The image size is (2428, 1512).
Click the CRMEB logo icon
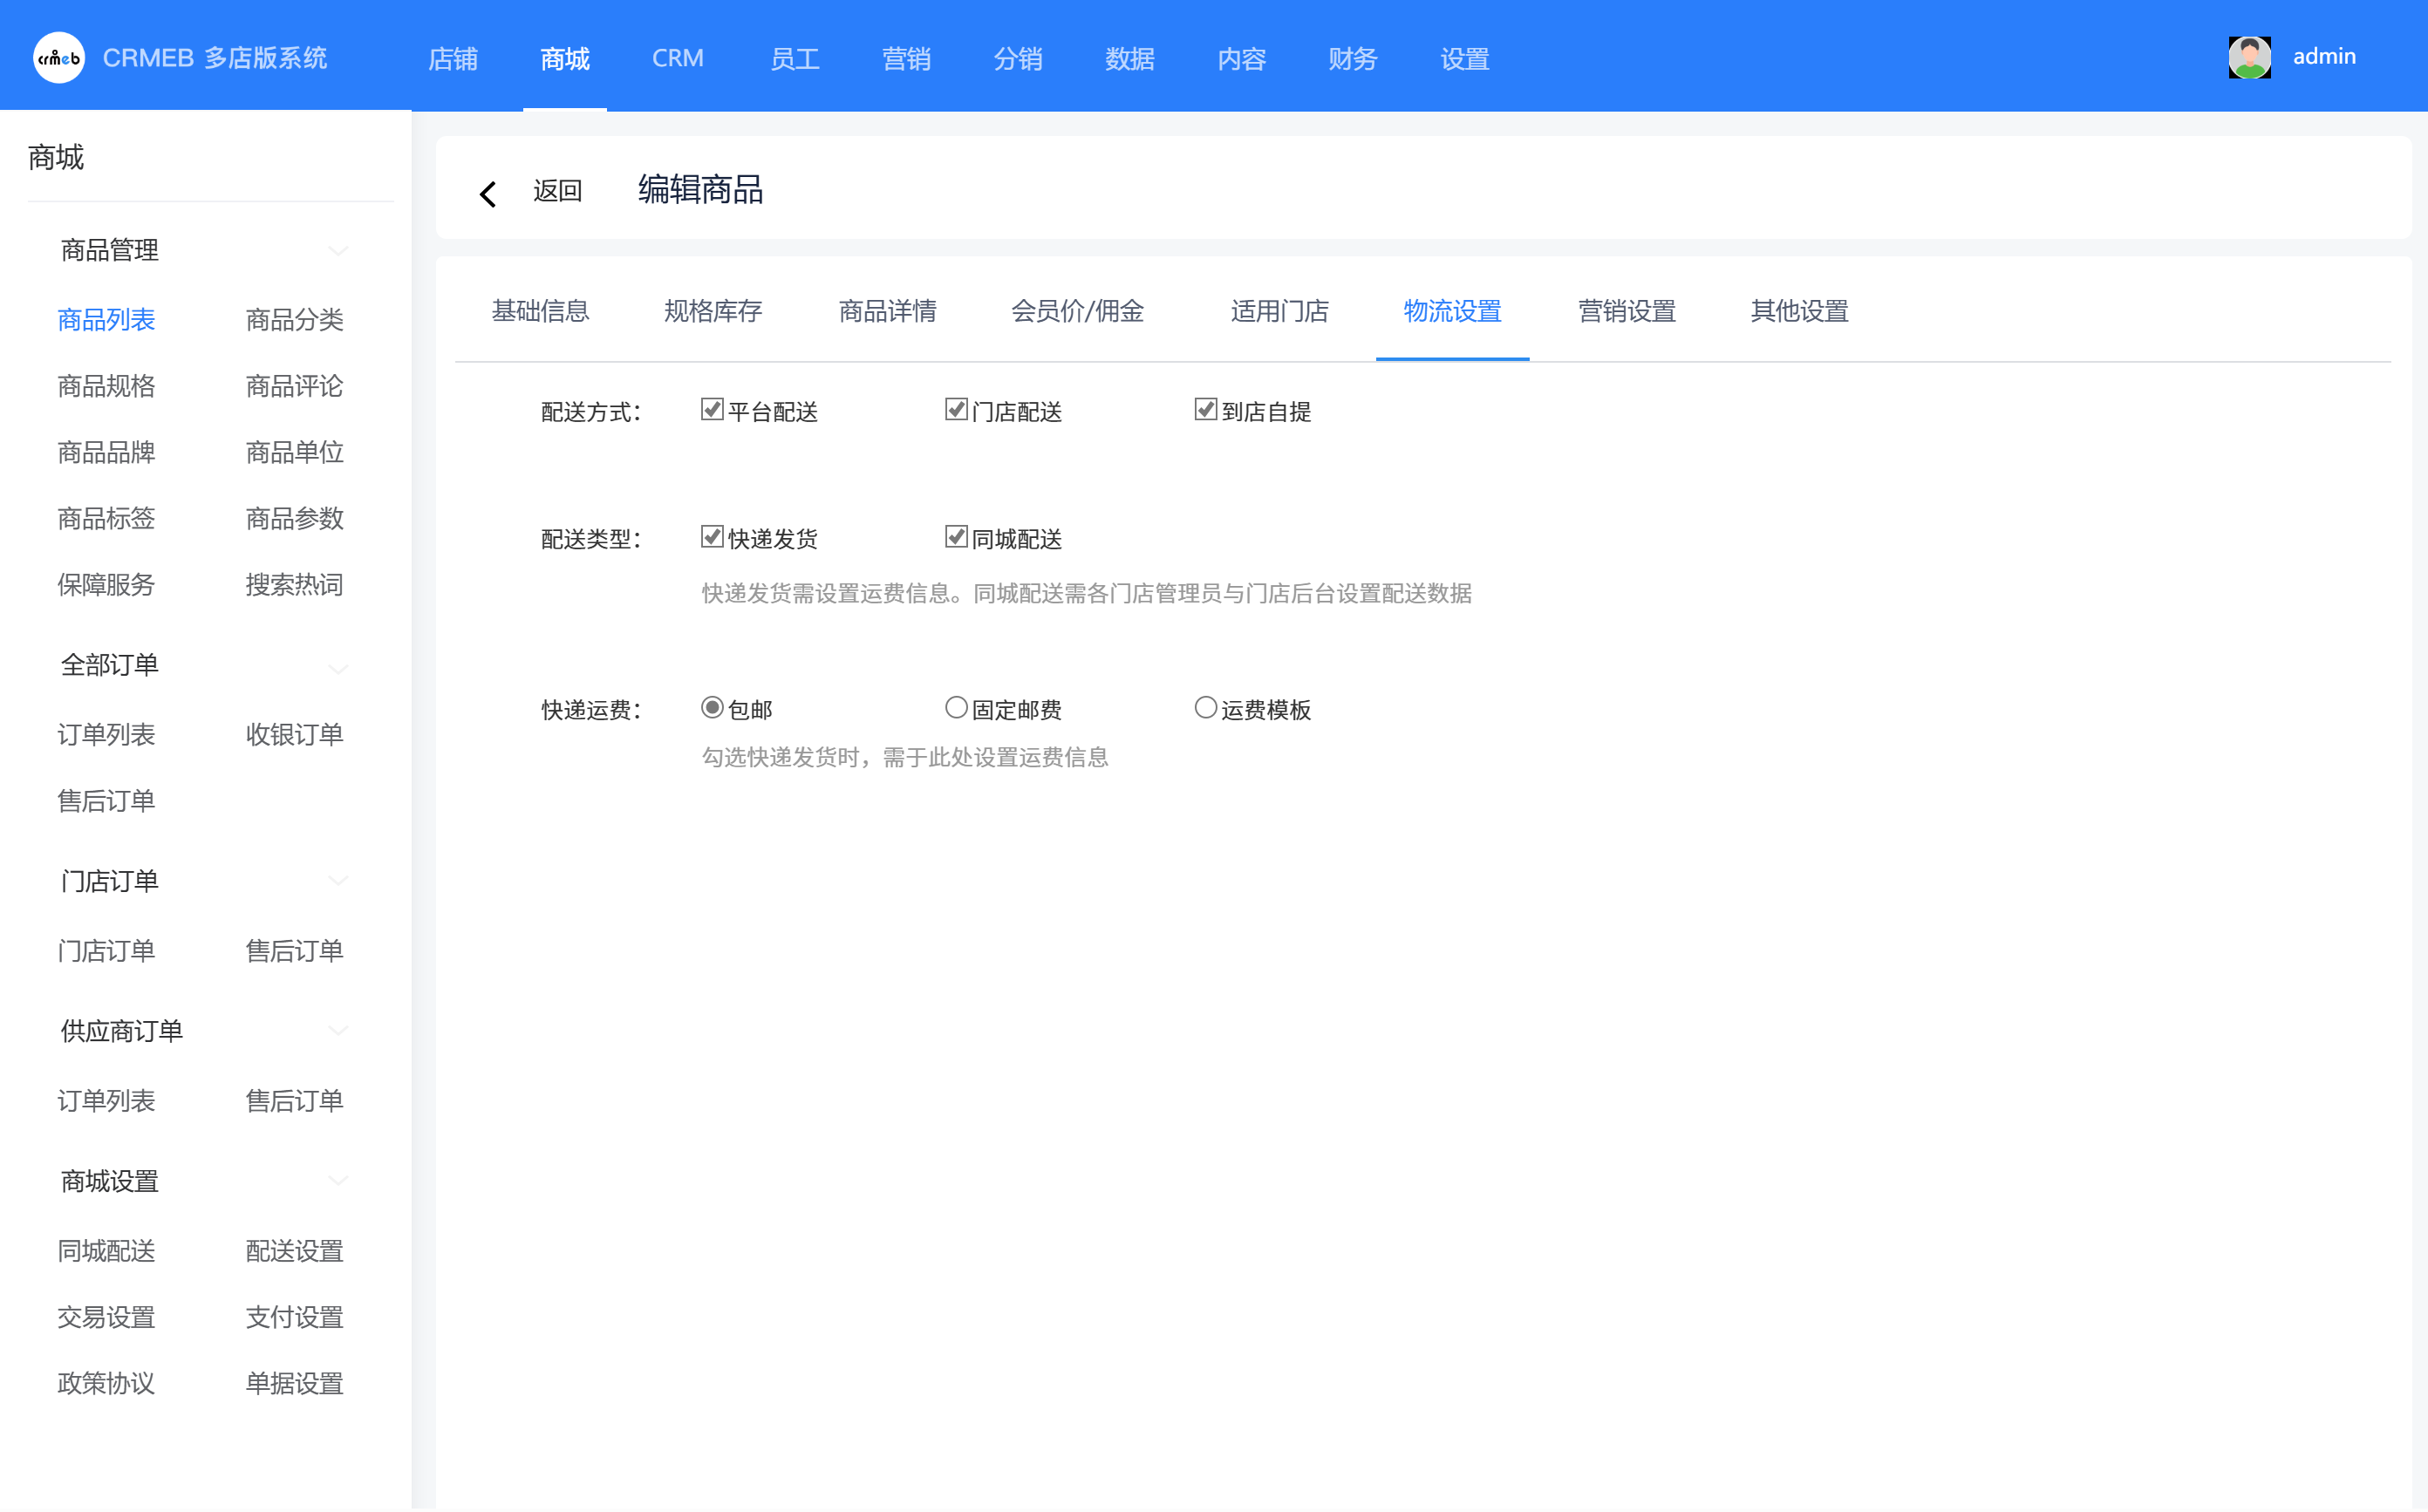tap(58, 58)
